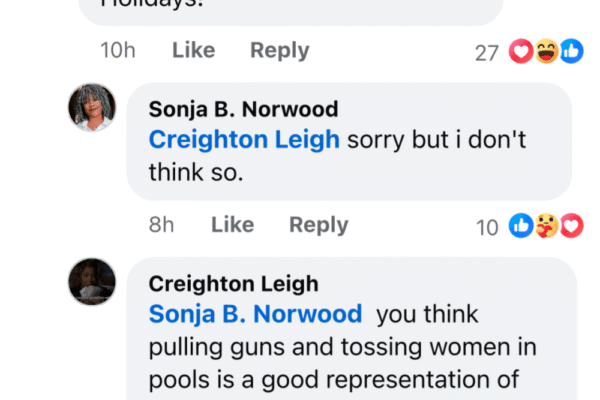Reply to Sonja B. Norwood's comment
This screenshot has width=600, height=400.
[318, 225]
